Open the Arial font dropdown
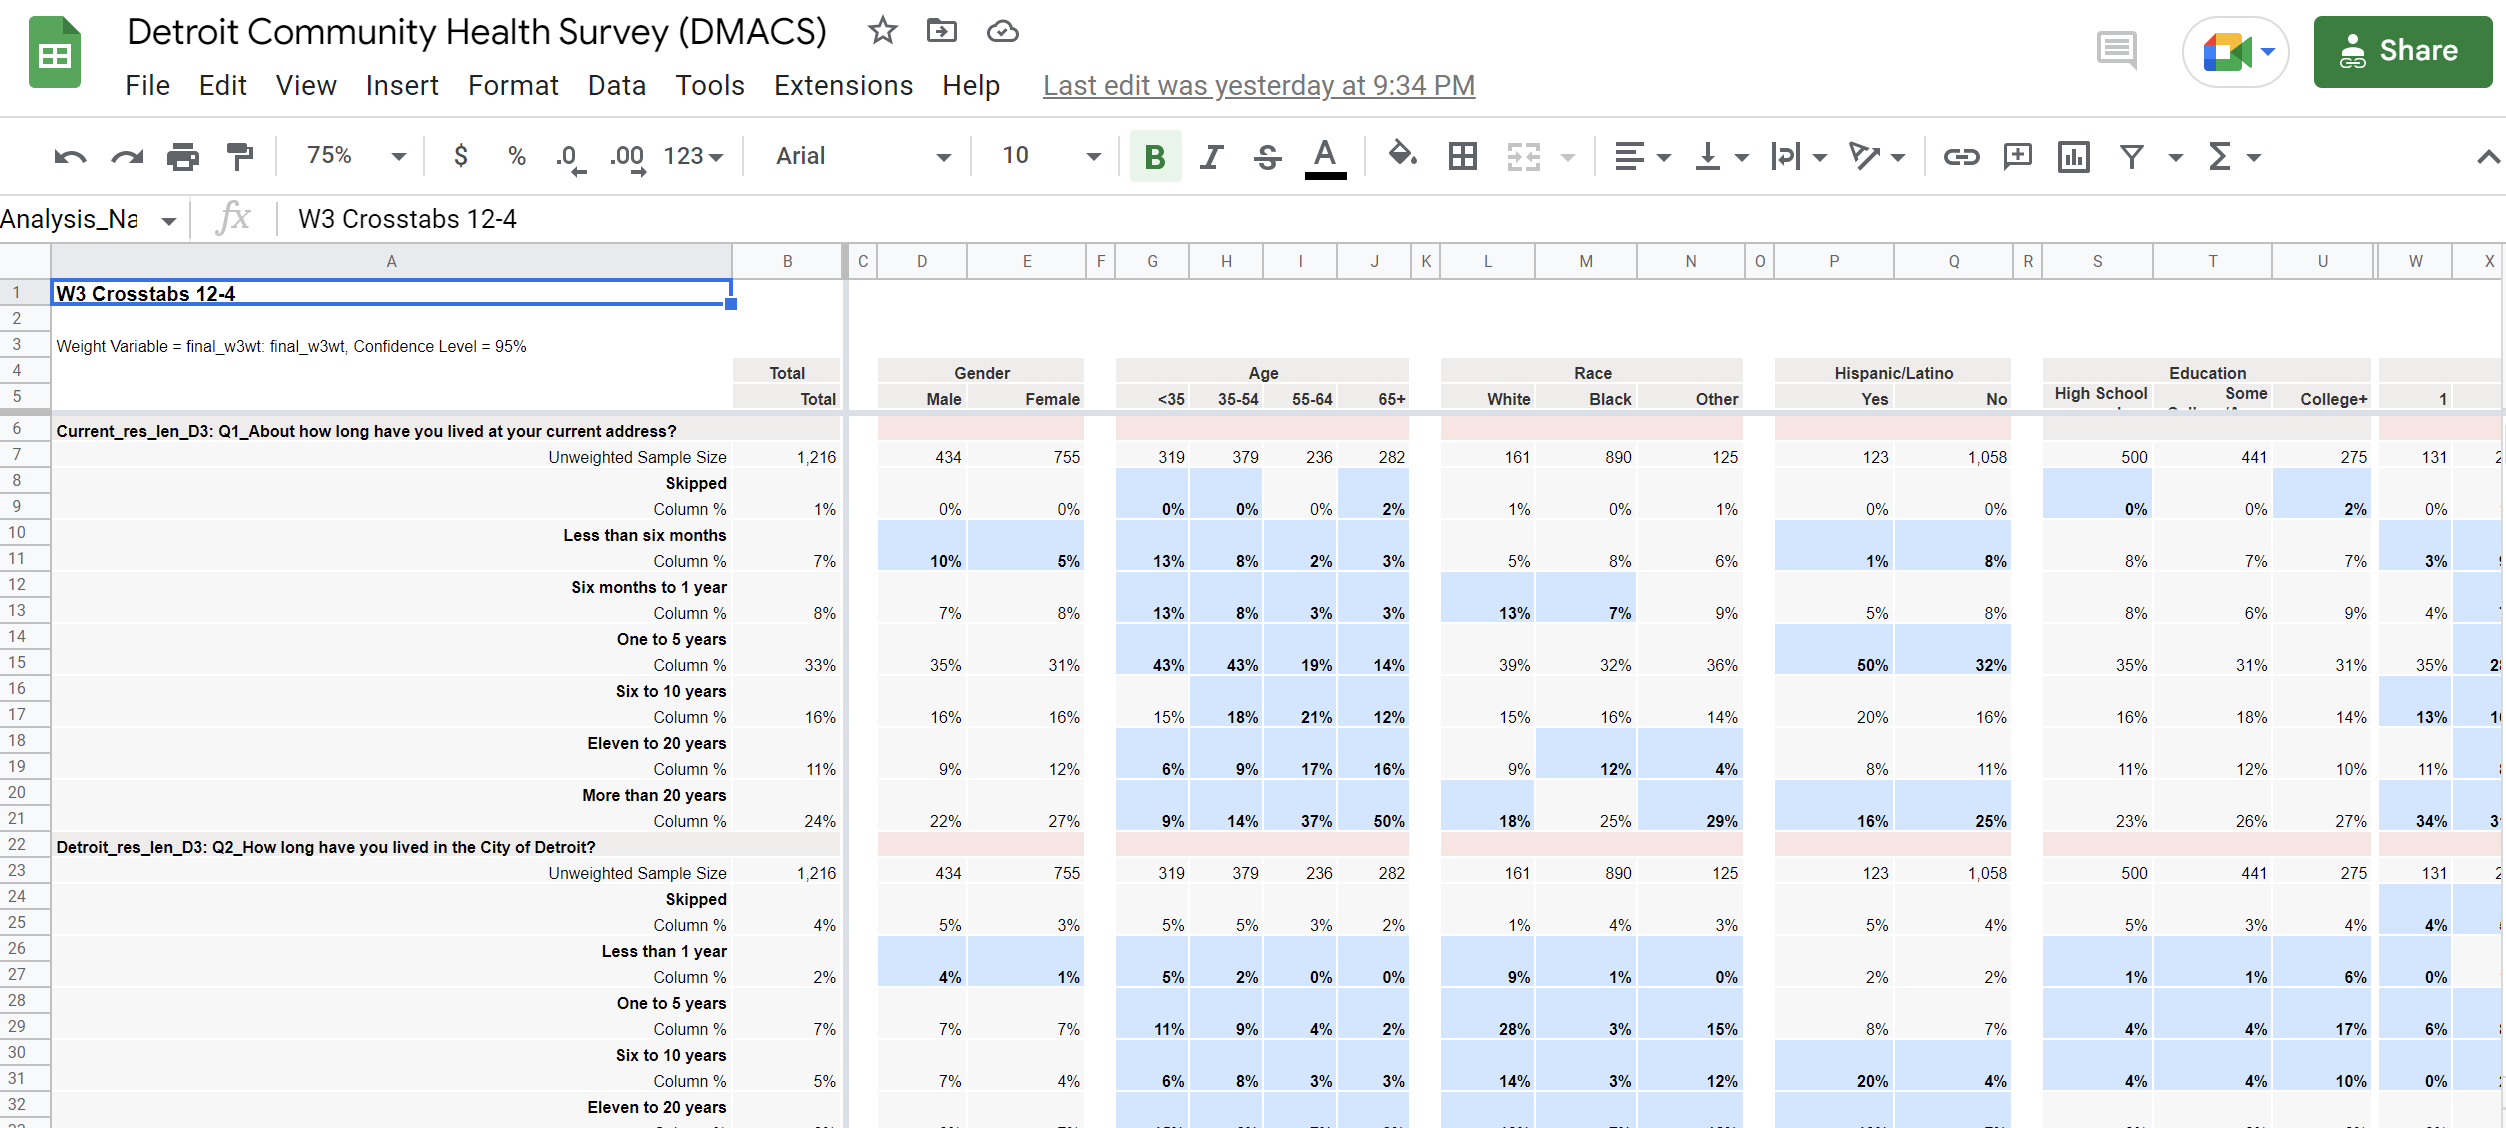Image resolution: width=2506 pixels, height=1128 pixels. tap(863, 155)
